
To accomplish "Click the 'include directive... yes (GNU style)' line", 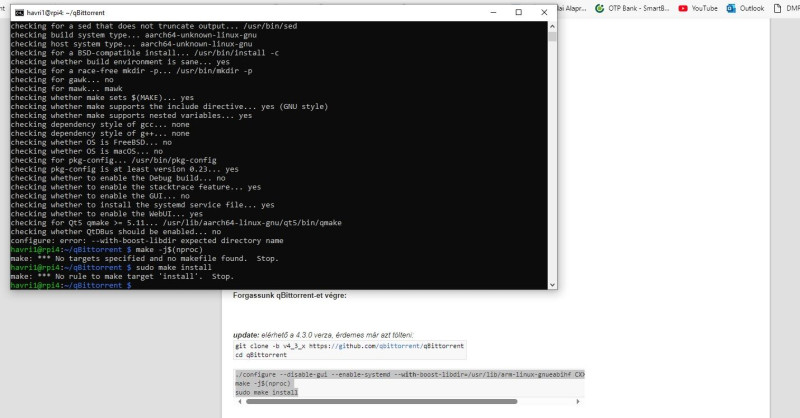I will click(x=169, y=107).
